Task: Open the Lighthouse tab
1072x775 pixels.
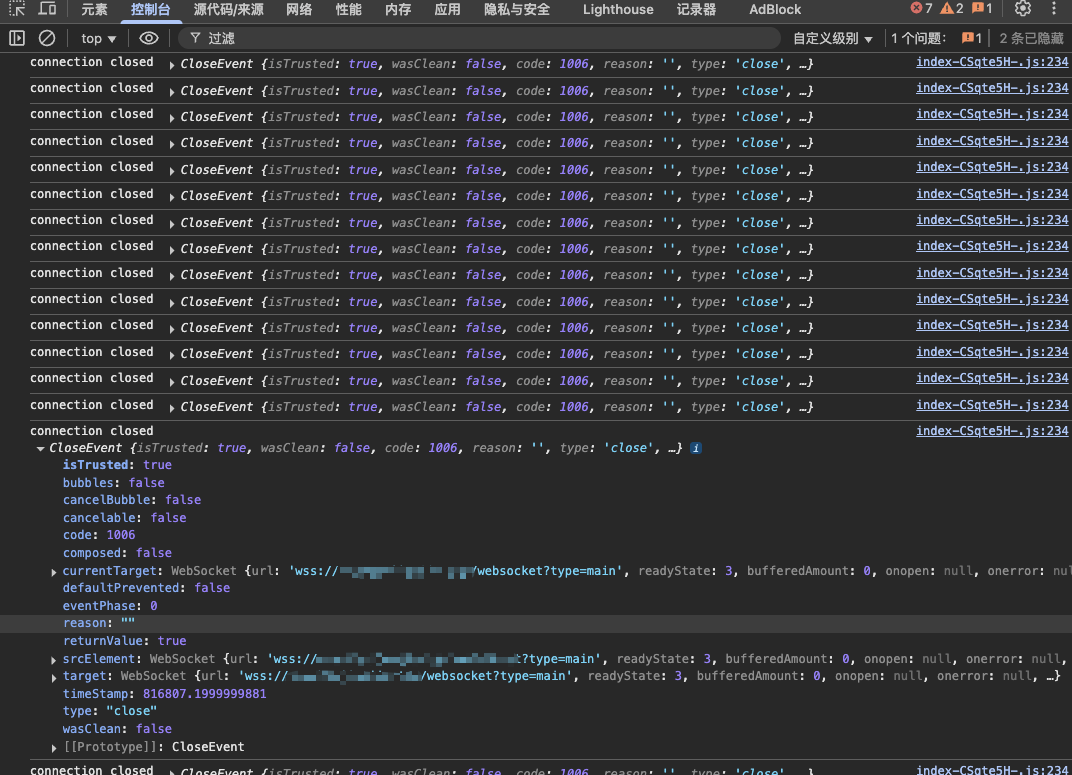Action: point(618,10)
